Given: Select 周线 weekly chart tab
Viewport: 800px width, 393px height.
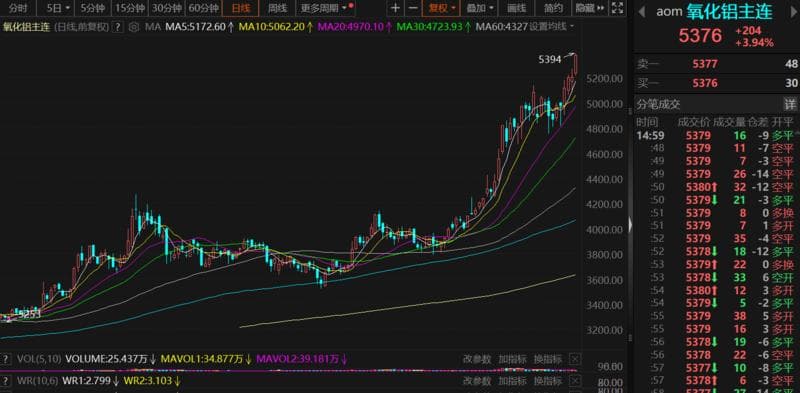Looking at the screenshot, I should (x=278, y=8).
